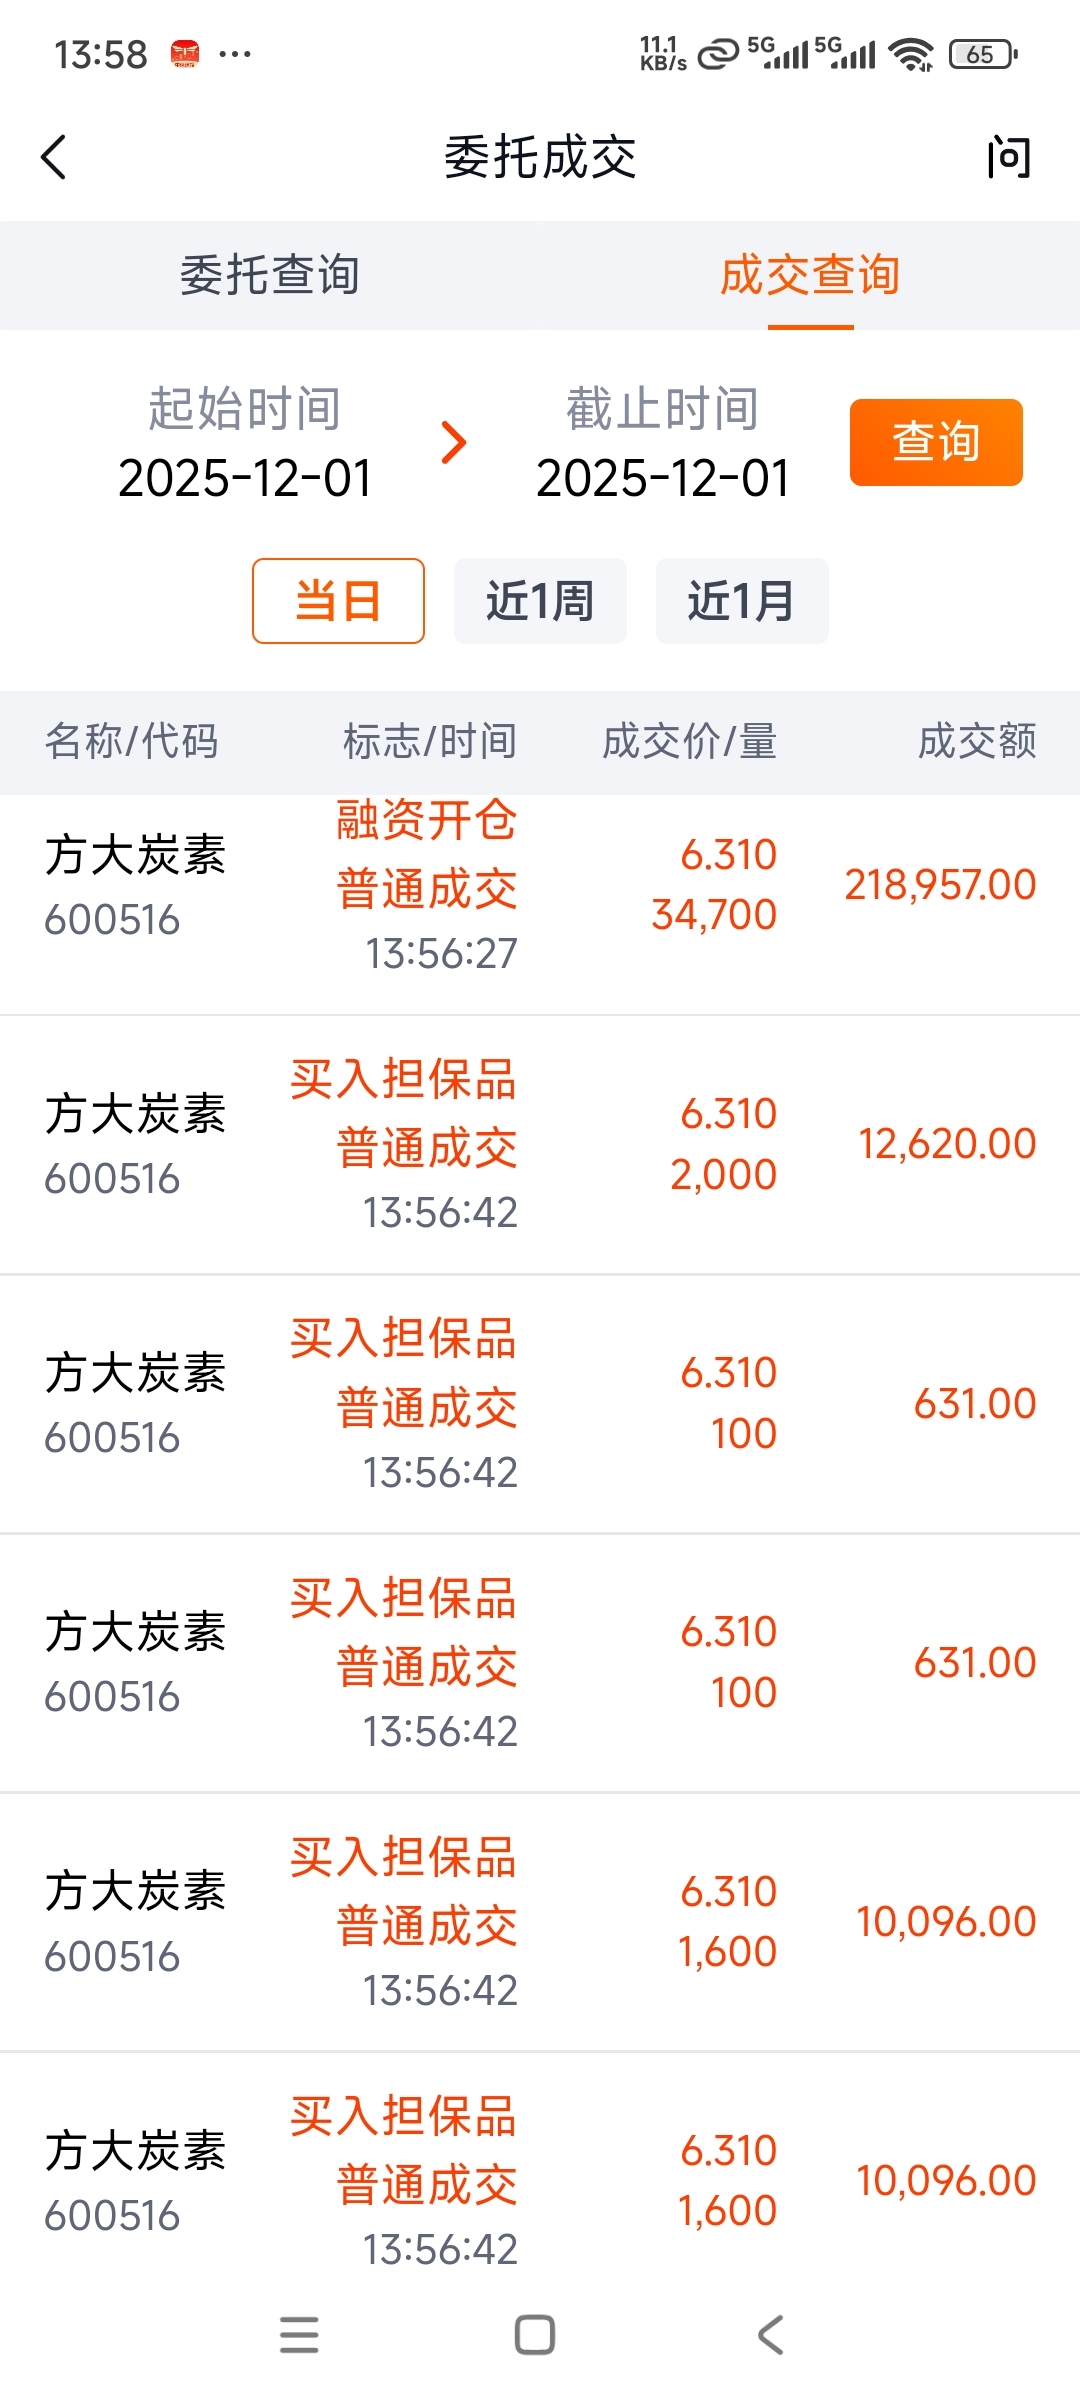The image size is (1080, 2400).
Task: Tap the orange arrow between dates
Action: pos(454,443)
